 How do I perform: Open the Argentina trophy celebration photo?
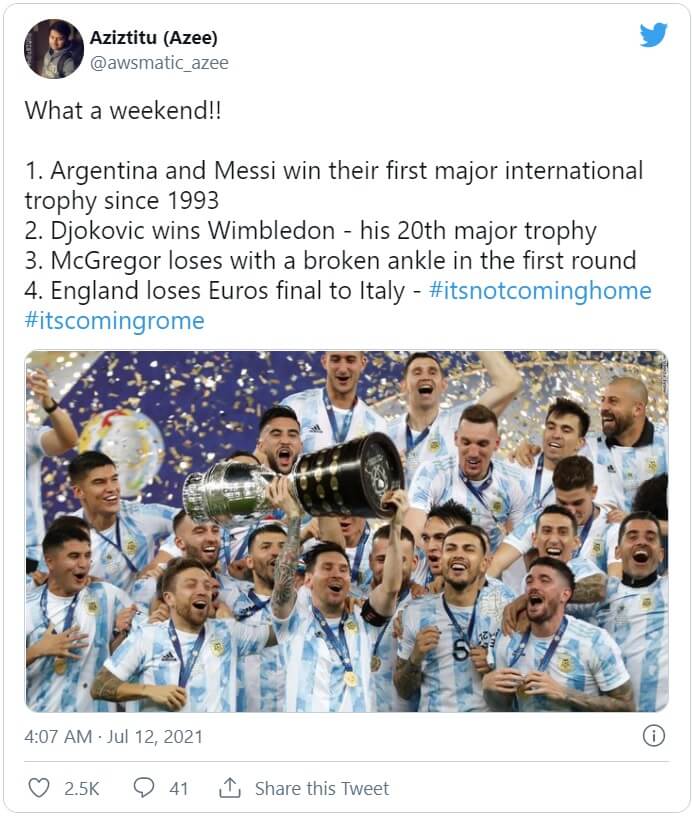[346, 530]
